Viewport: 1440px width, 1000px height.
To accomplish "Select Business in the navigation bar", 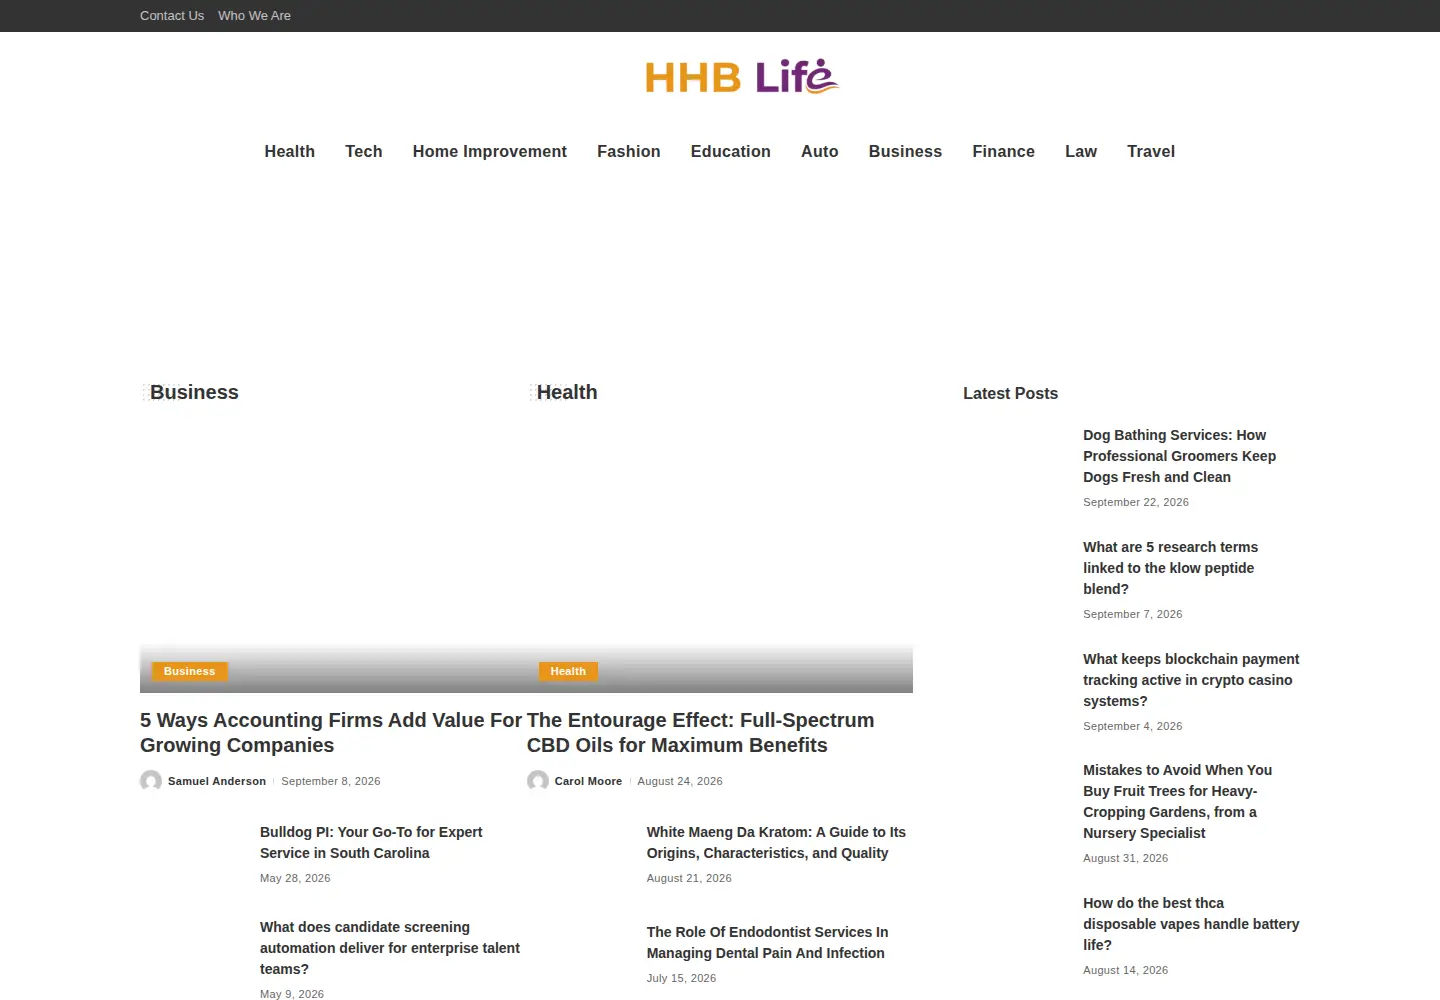I will (905, 152).
